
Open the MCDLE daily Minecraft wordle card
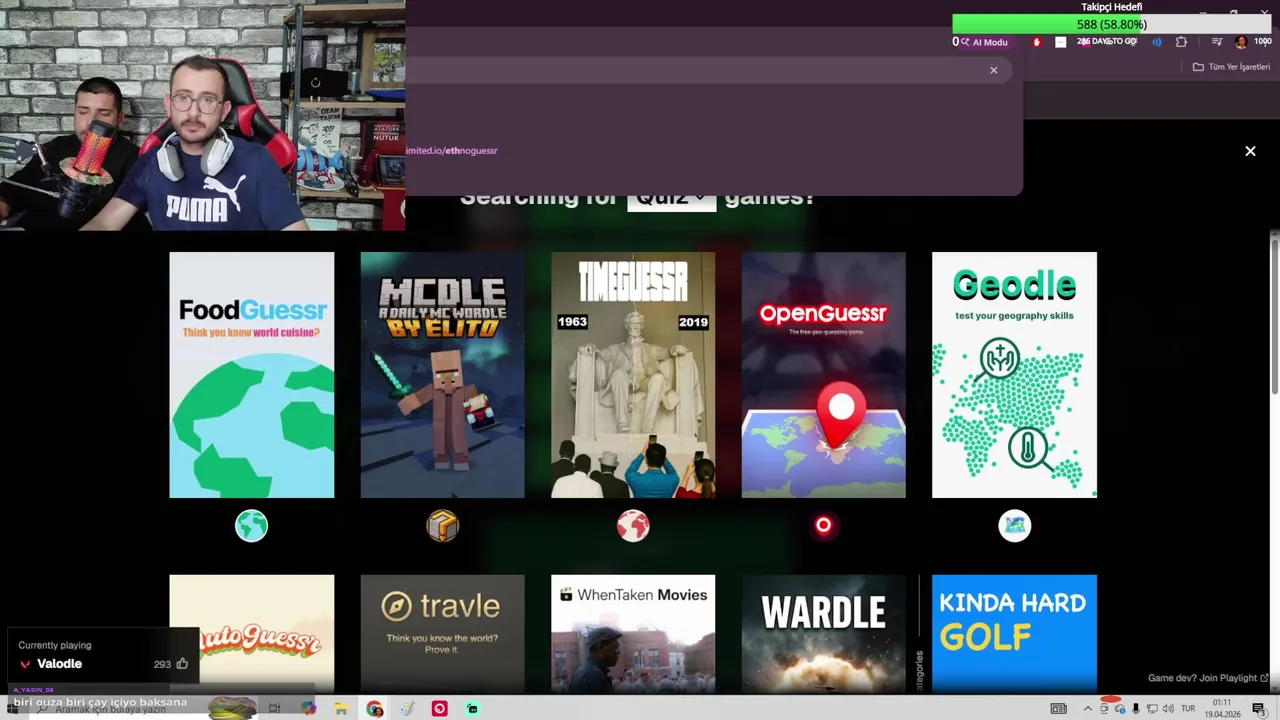tap(442, 375)
